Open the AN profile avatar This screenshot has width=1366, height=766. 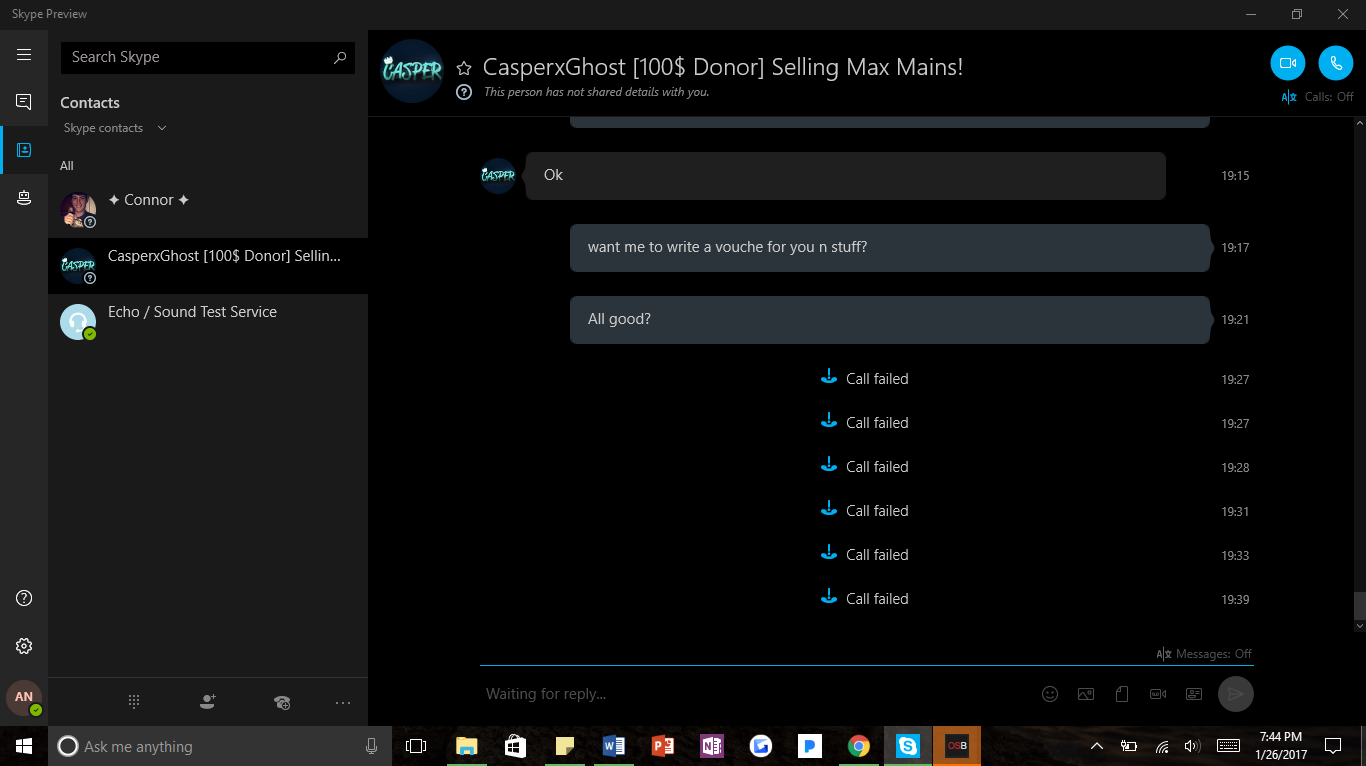point(24,697)
